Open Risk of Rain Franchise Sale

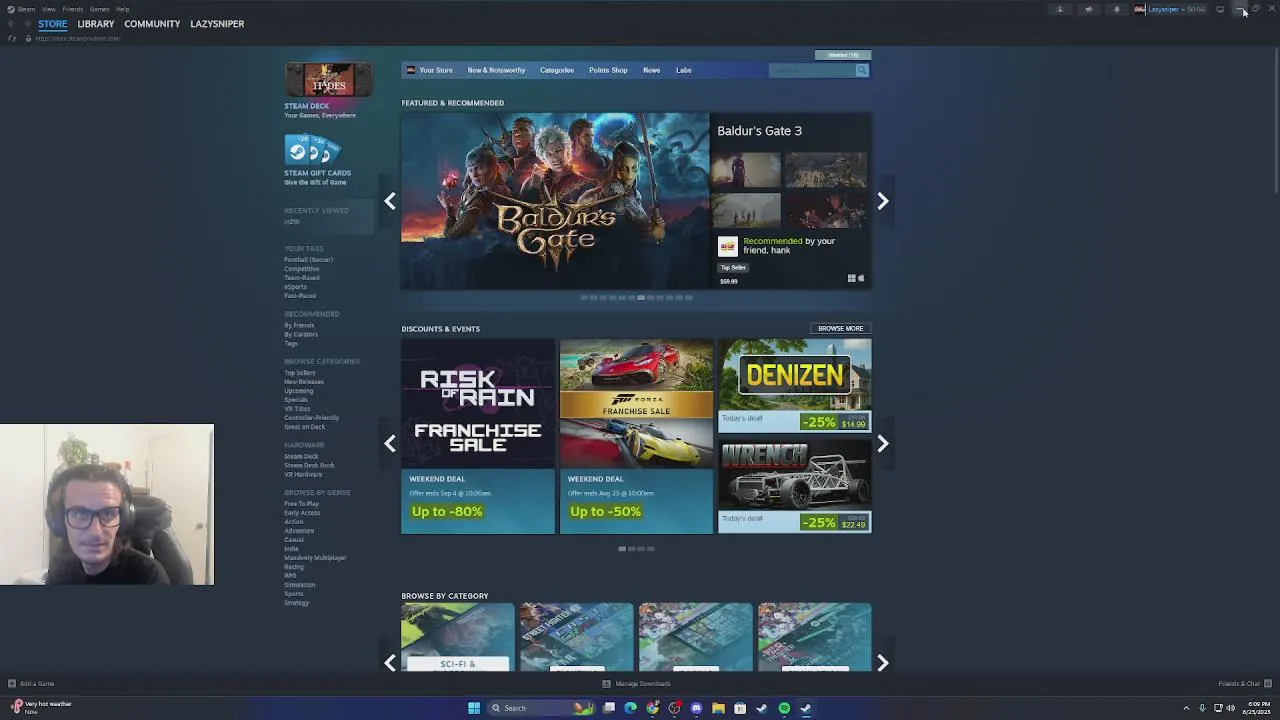478,436
